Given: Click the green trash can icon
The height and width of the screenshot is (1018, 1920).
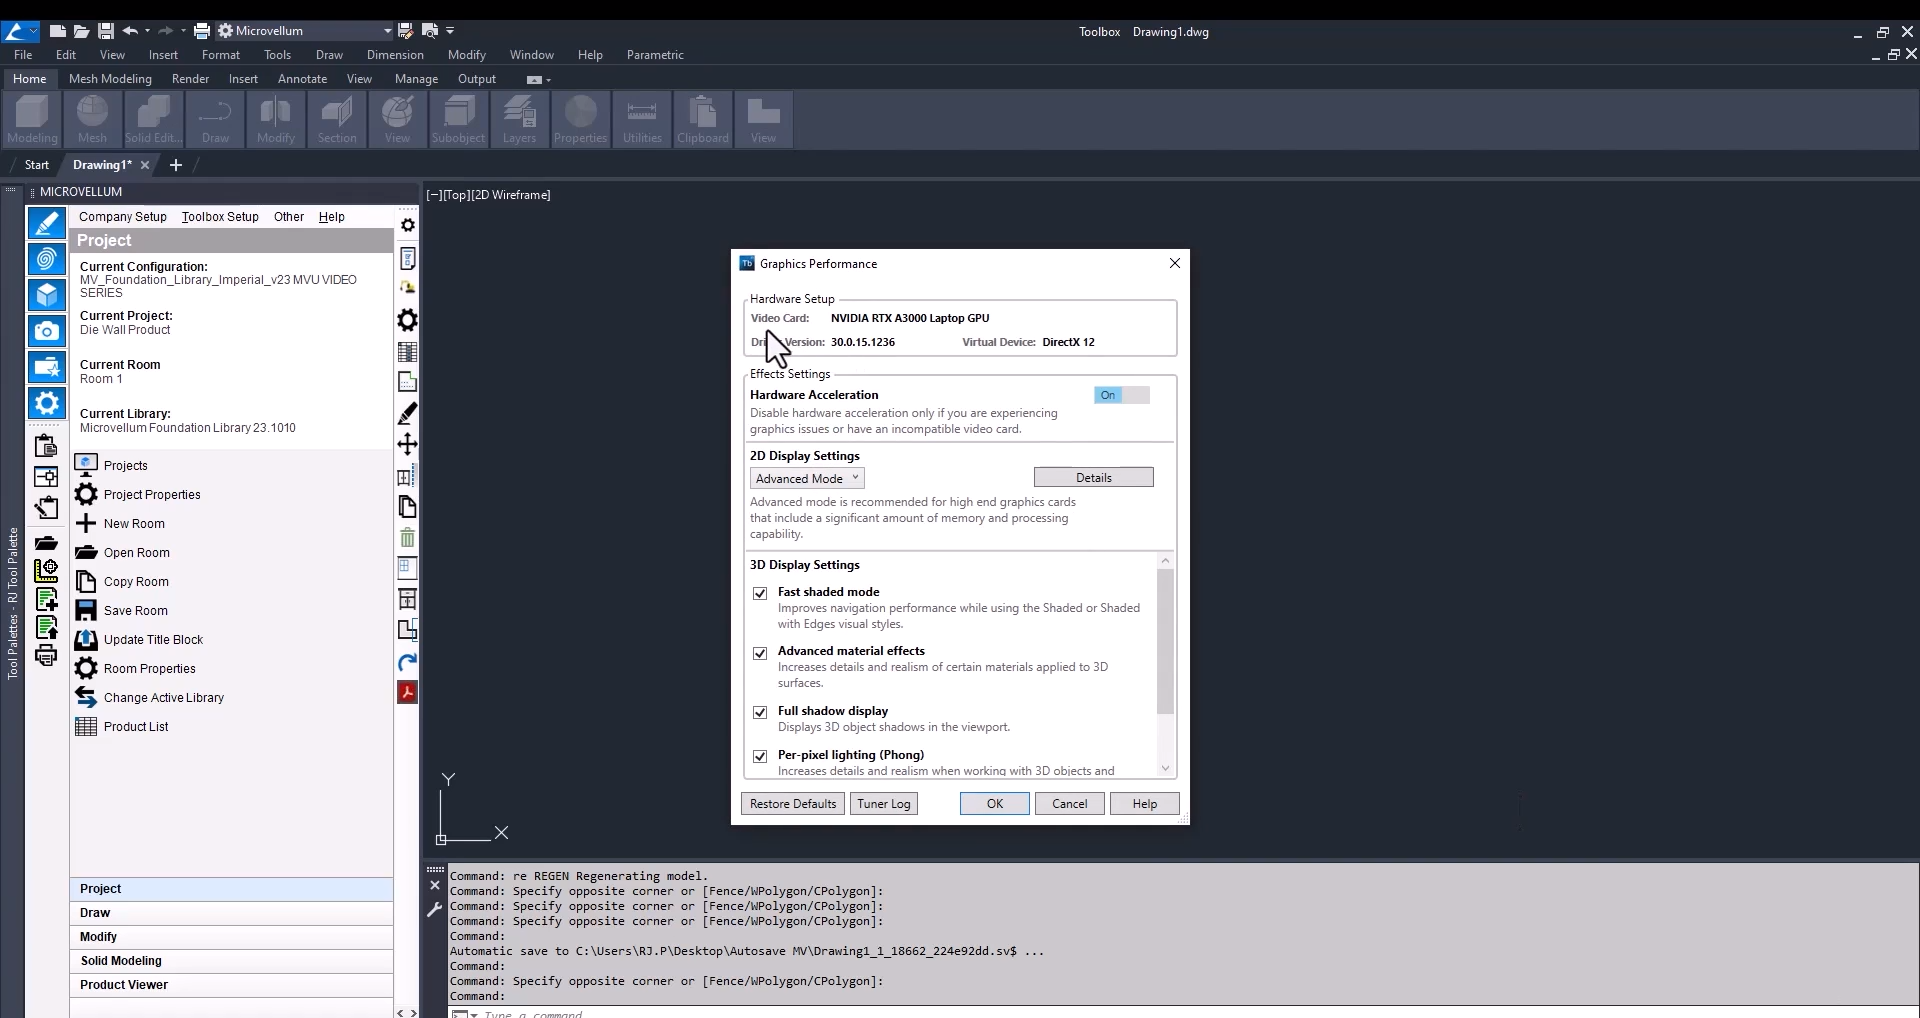Looking at the screenshot, I should (x=407, y=538).
